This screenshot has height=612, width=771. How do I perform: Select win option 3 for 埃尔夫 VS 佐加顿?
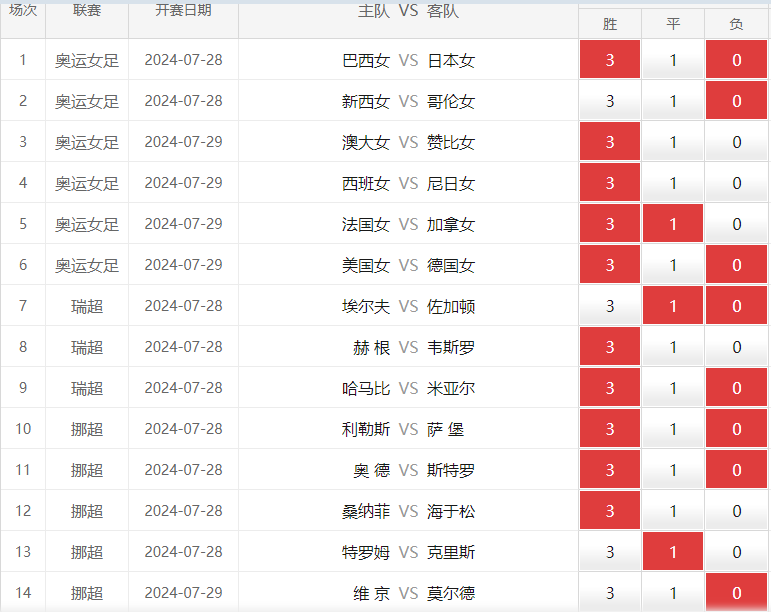[x=610, y=306]
